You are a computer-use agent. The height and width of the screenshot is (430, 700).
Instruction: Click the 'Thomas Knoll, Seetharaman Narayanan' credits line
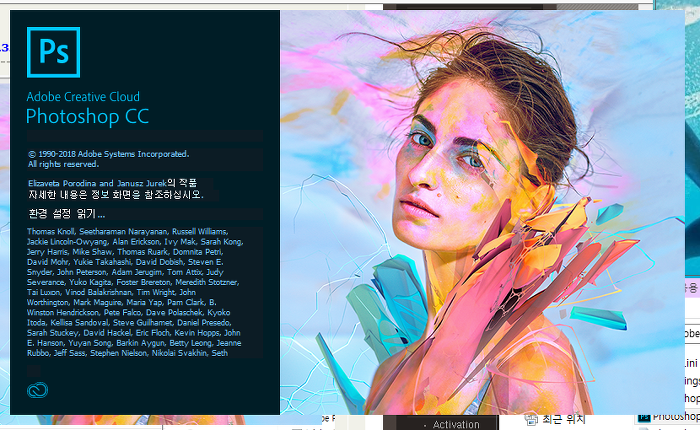click(x=128, y=231)
